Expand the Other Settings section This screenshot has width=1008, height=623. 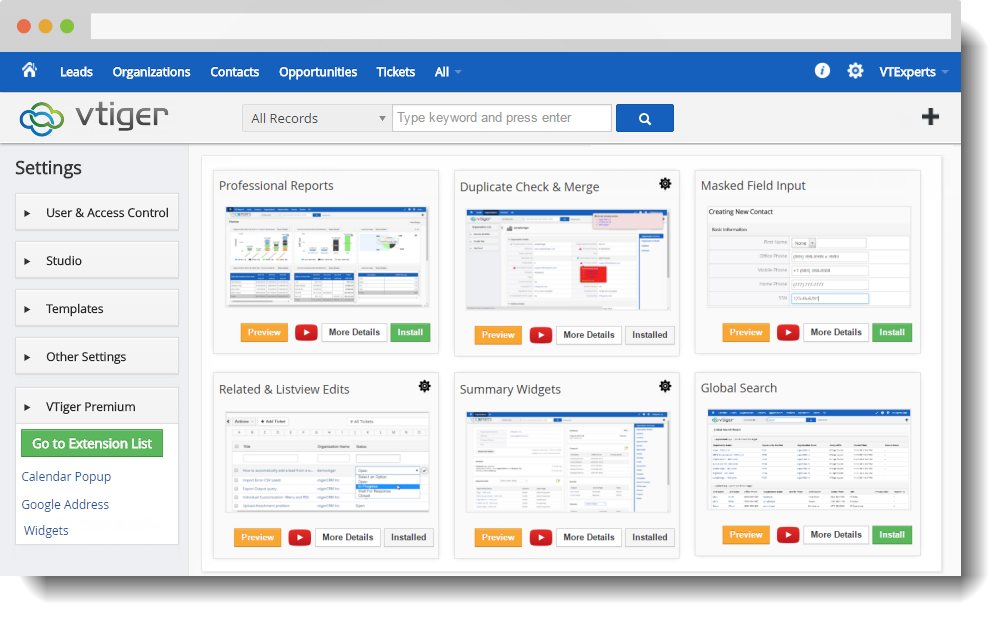tap(97, 356)
